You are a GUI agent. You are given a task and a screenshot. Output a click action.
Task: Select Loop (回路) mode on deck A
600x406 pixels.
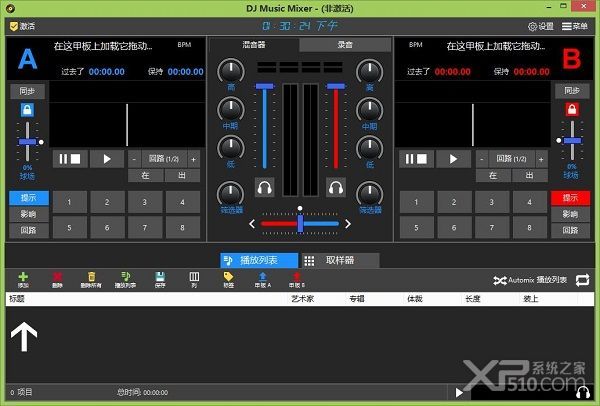click(29, 230)
